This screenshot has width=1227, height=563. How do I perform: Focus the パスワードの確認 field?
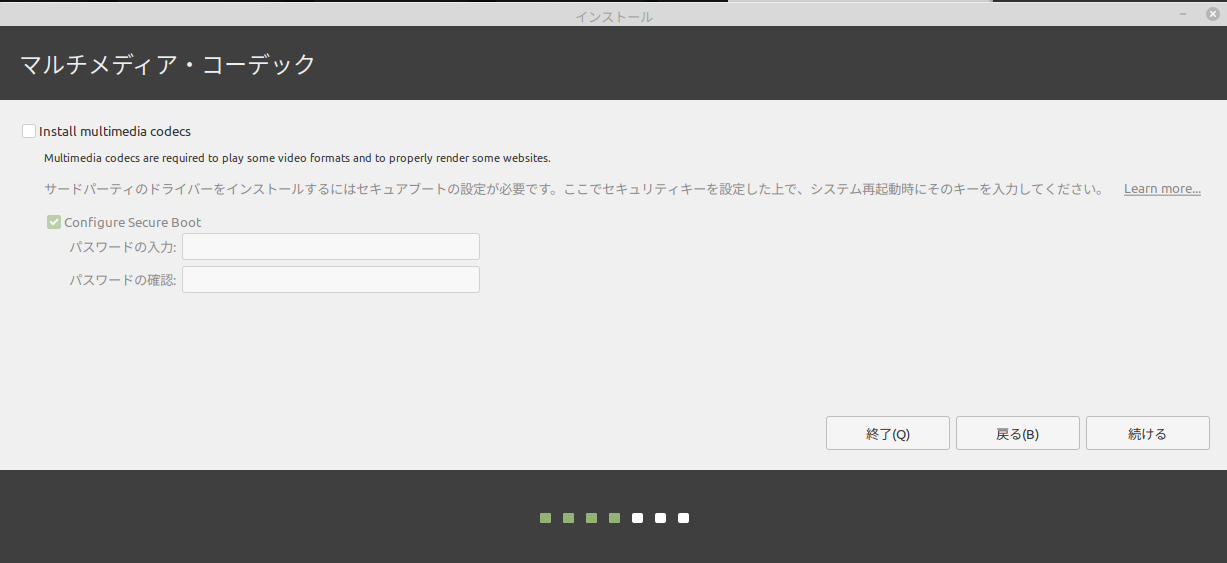(331, 280)
